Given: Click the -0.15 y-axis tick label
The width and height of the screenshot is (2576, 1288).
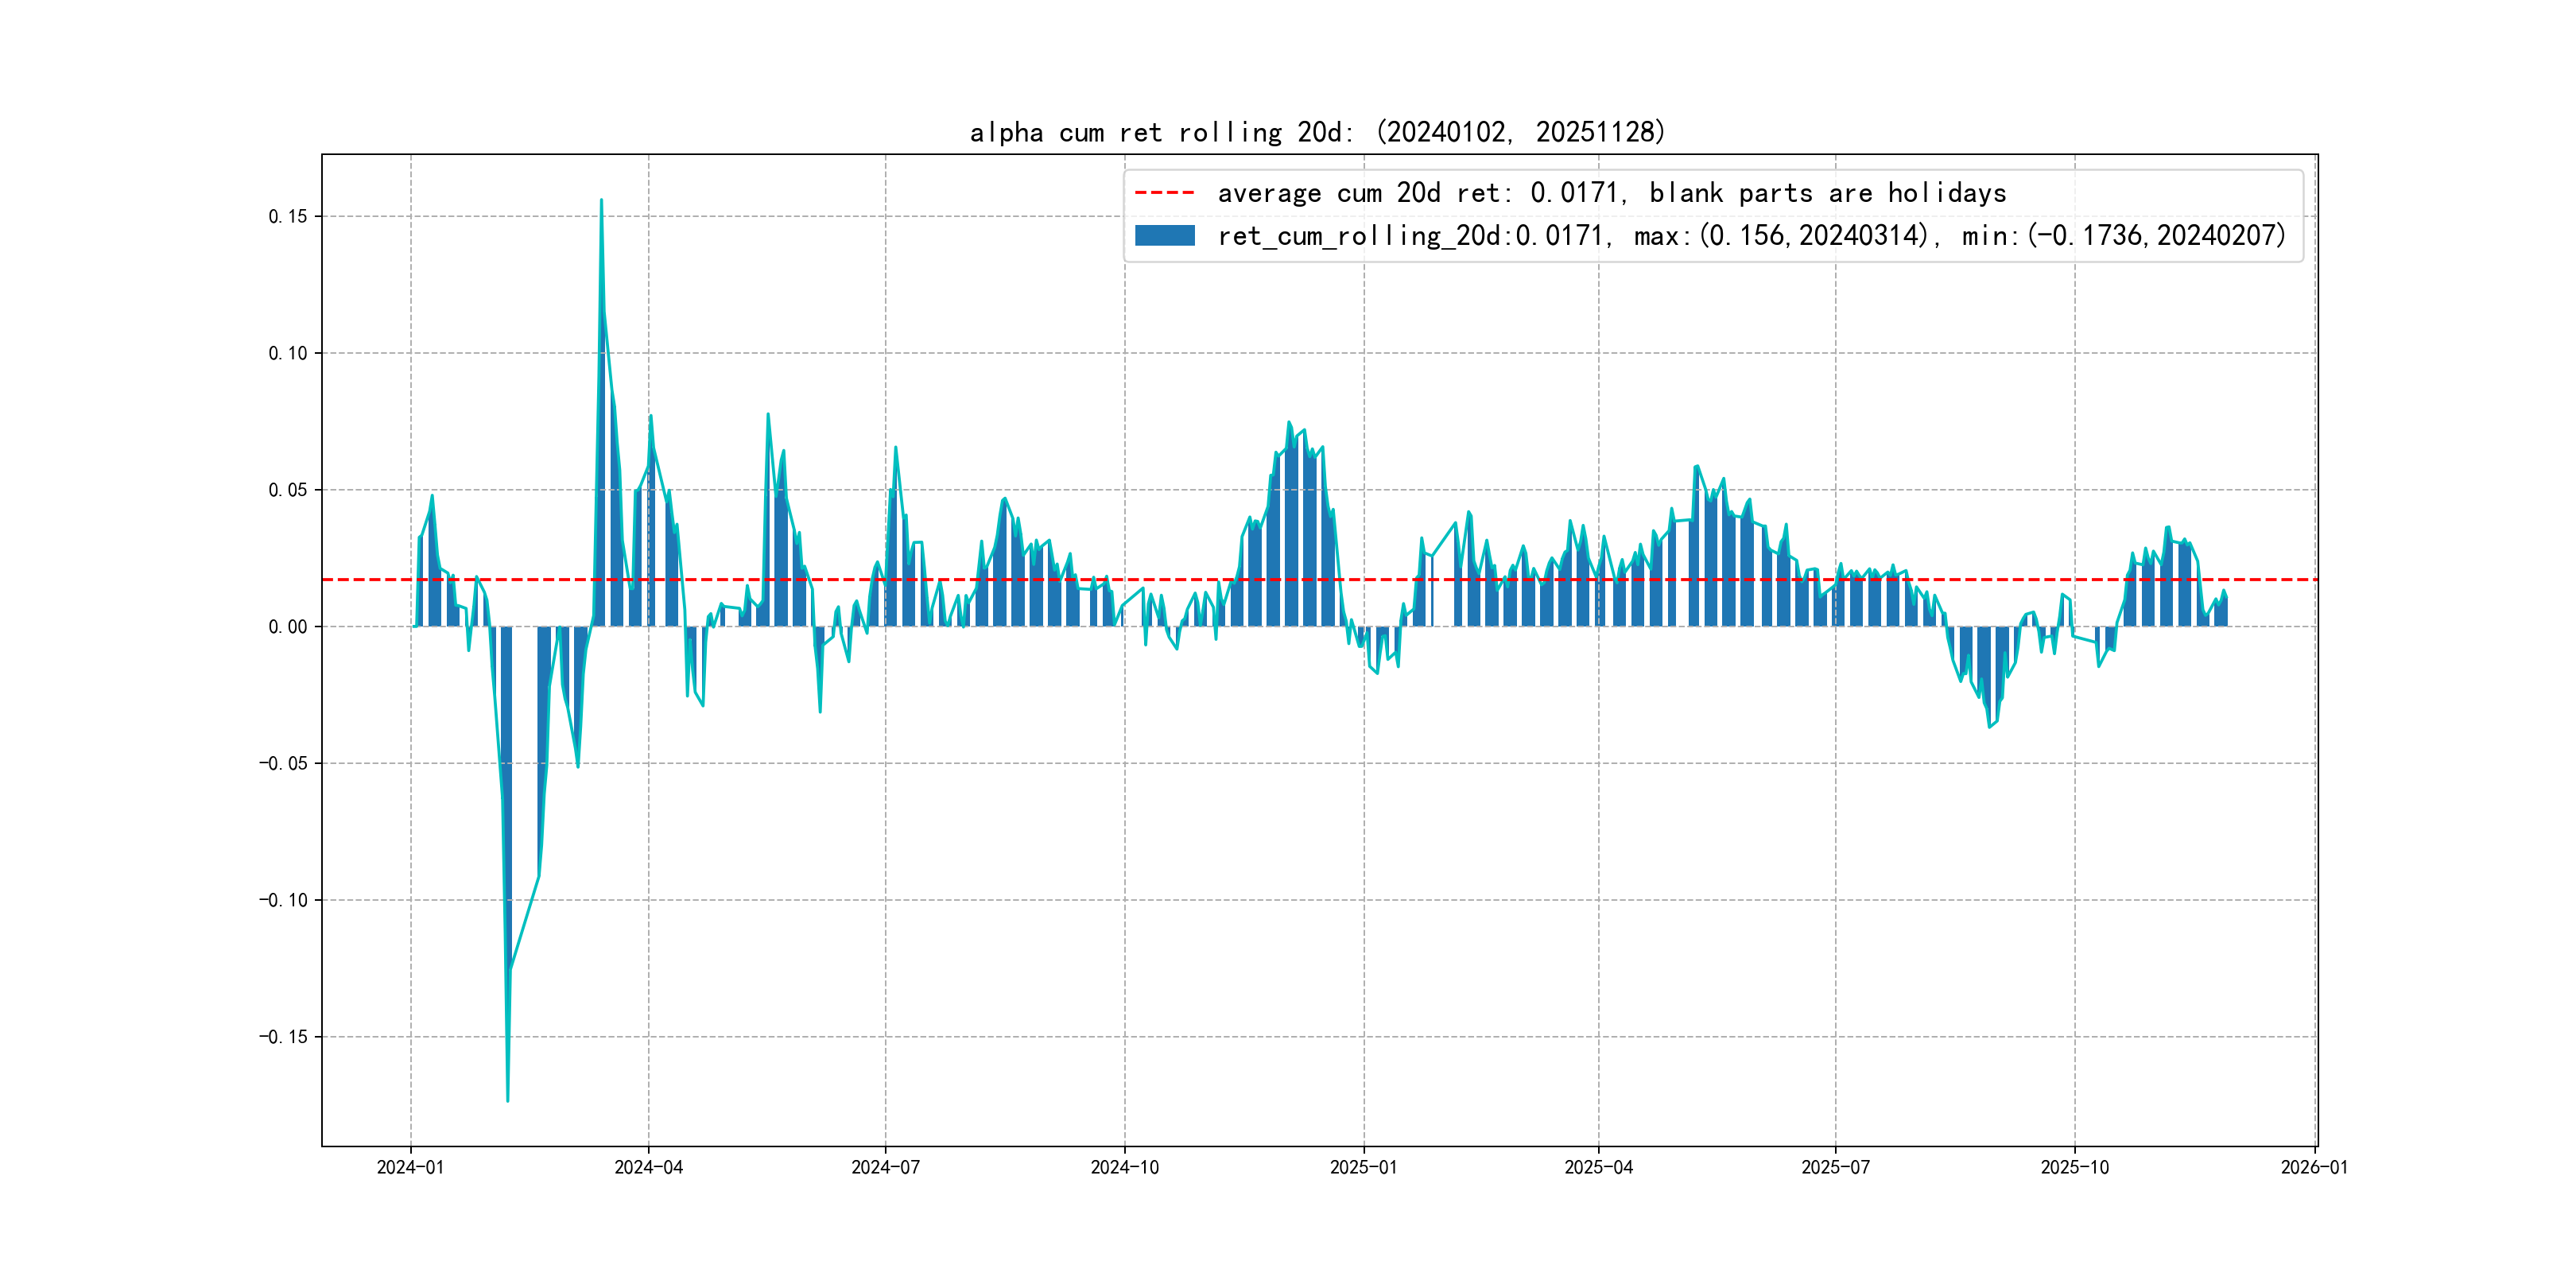Looking at the screenshot, I should [x=283, y=1037].
